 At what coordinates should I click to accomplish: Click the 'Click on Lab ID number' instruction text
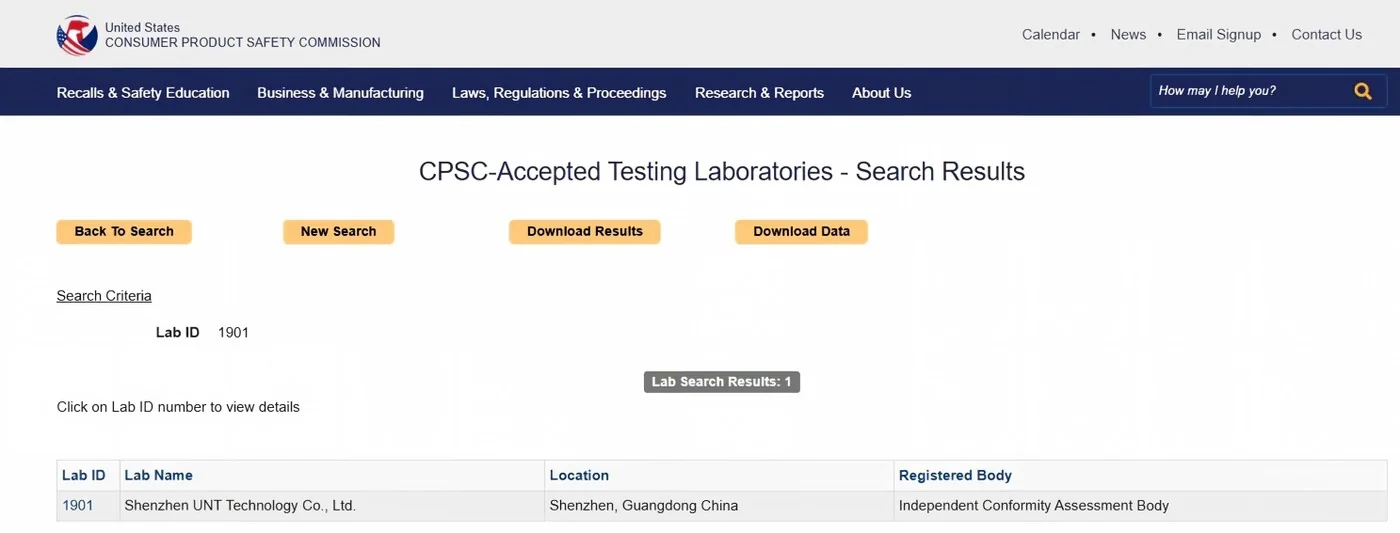[x=178, y=407]
